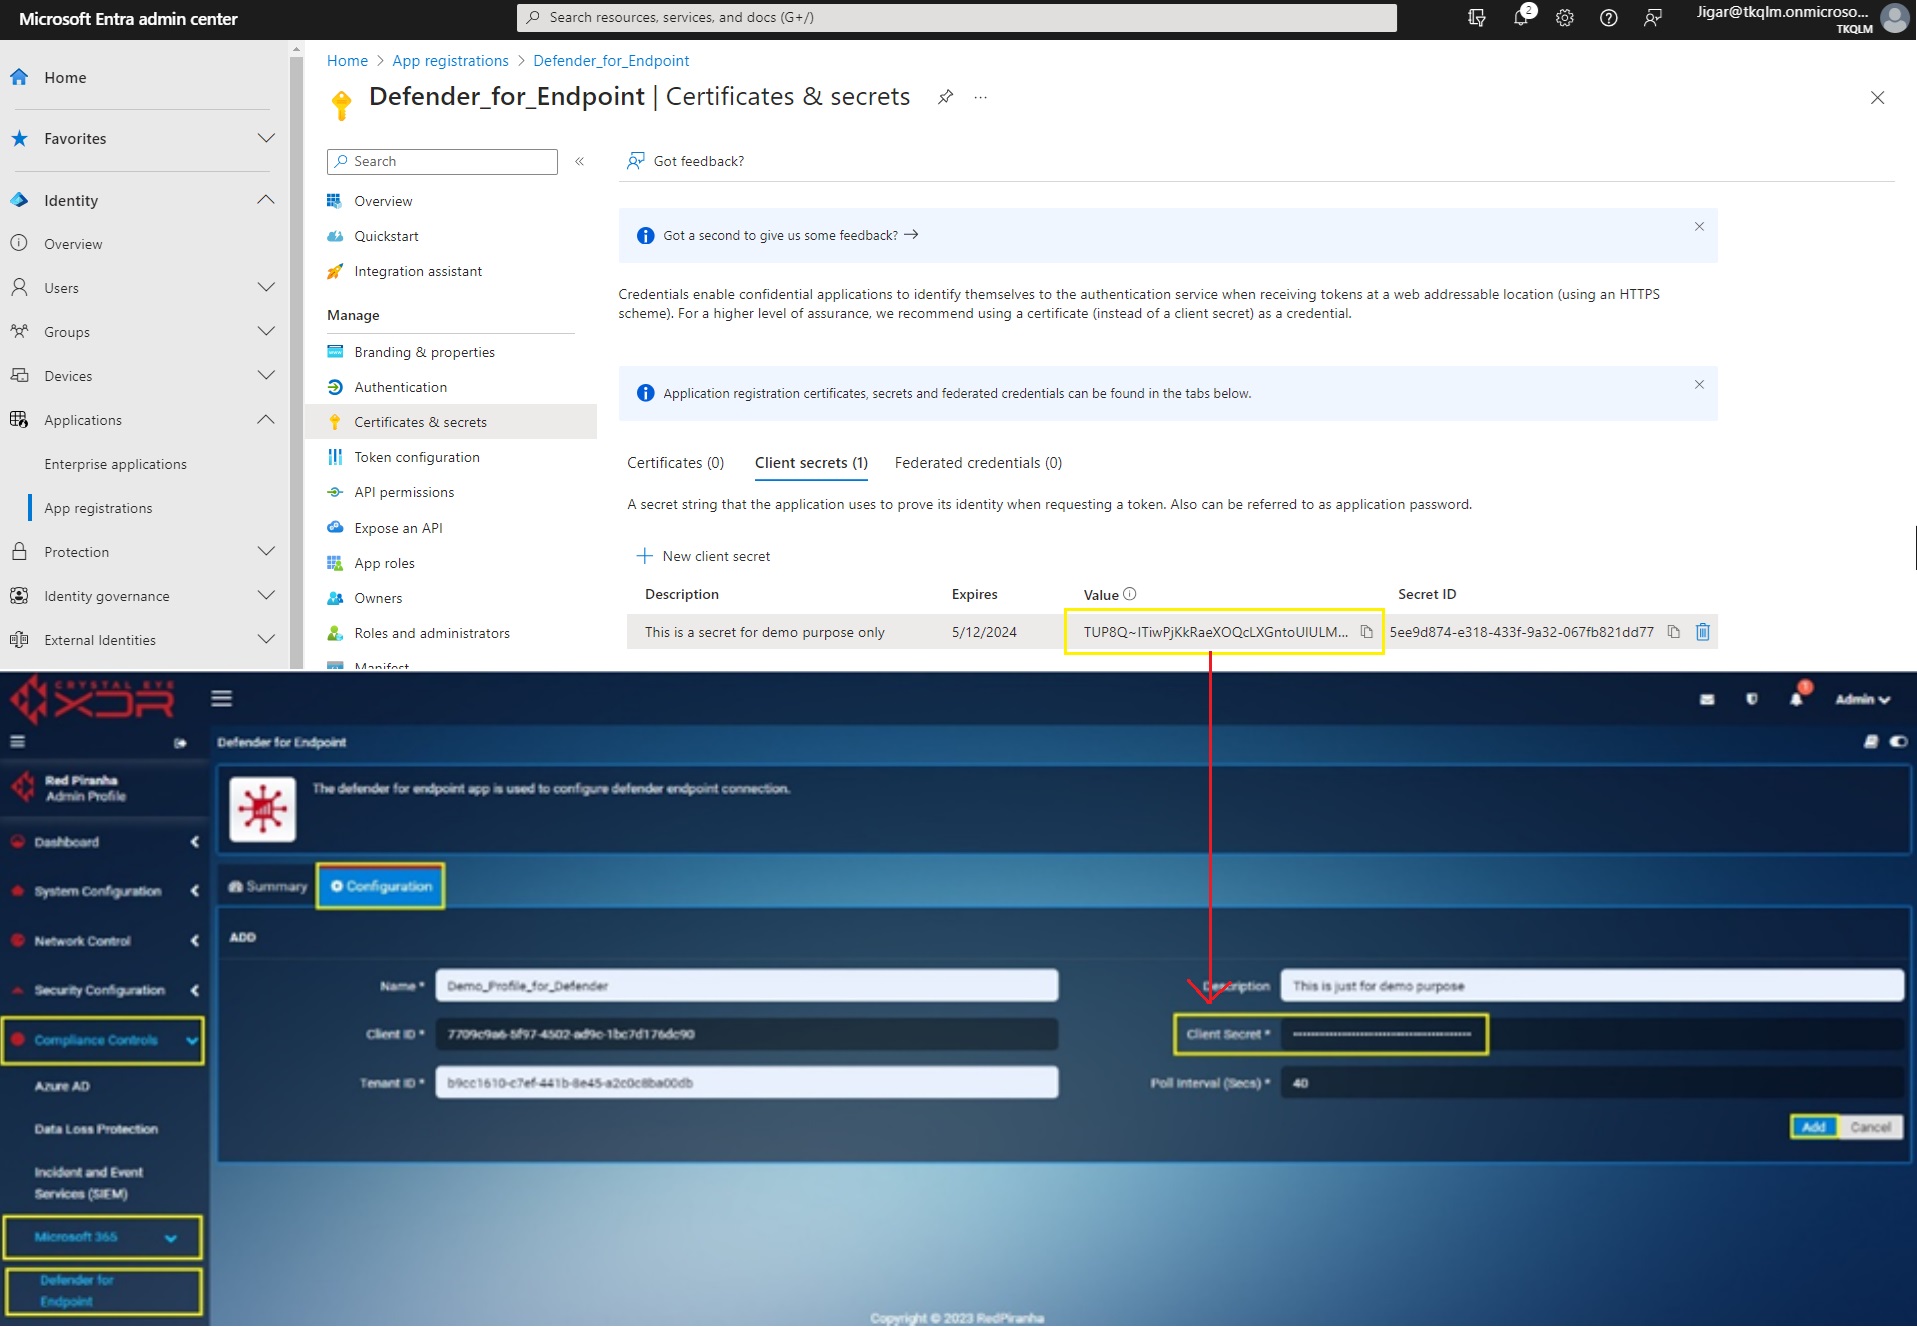Open Entra portal settings gear
The height and width of the screenshot is (1327, 1917).
coord(1565,18)
